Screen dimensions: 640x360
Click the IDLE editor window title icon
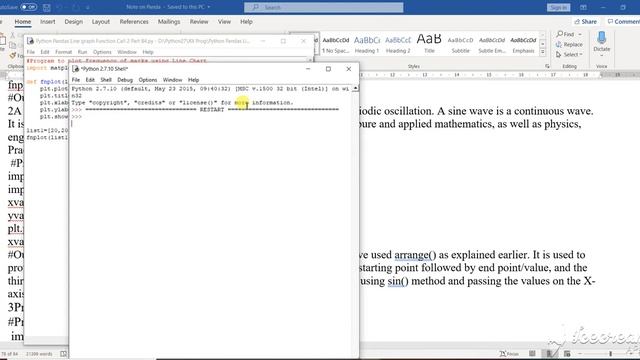point(30,41)
